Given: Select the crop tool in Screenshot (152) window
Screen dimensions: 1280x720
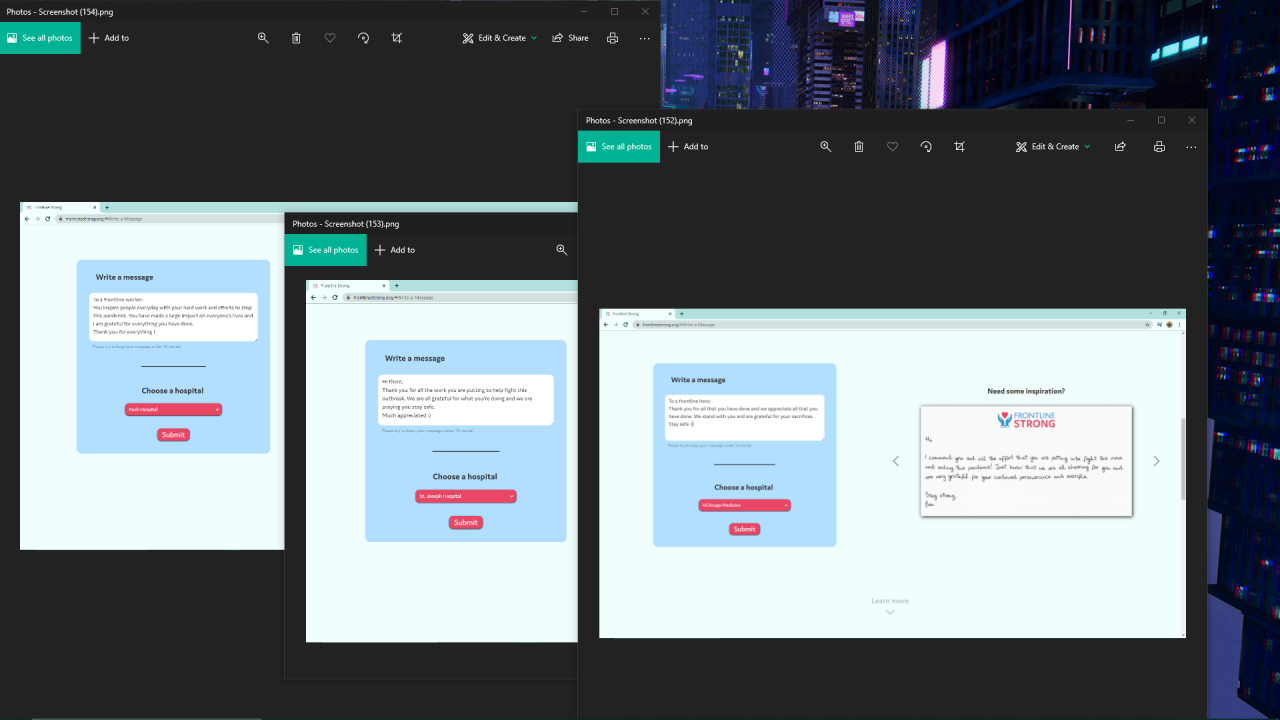Looking at the screenshot, I should [959, 147].
